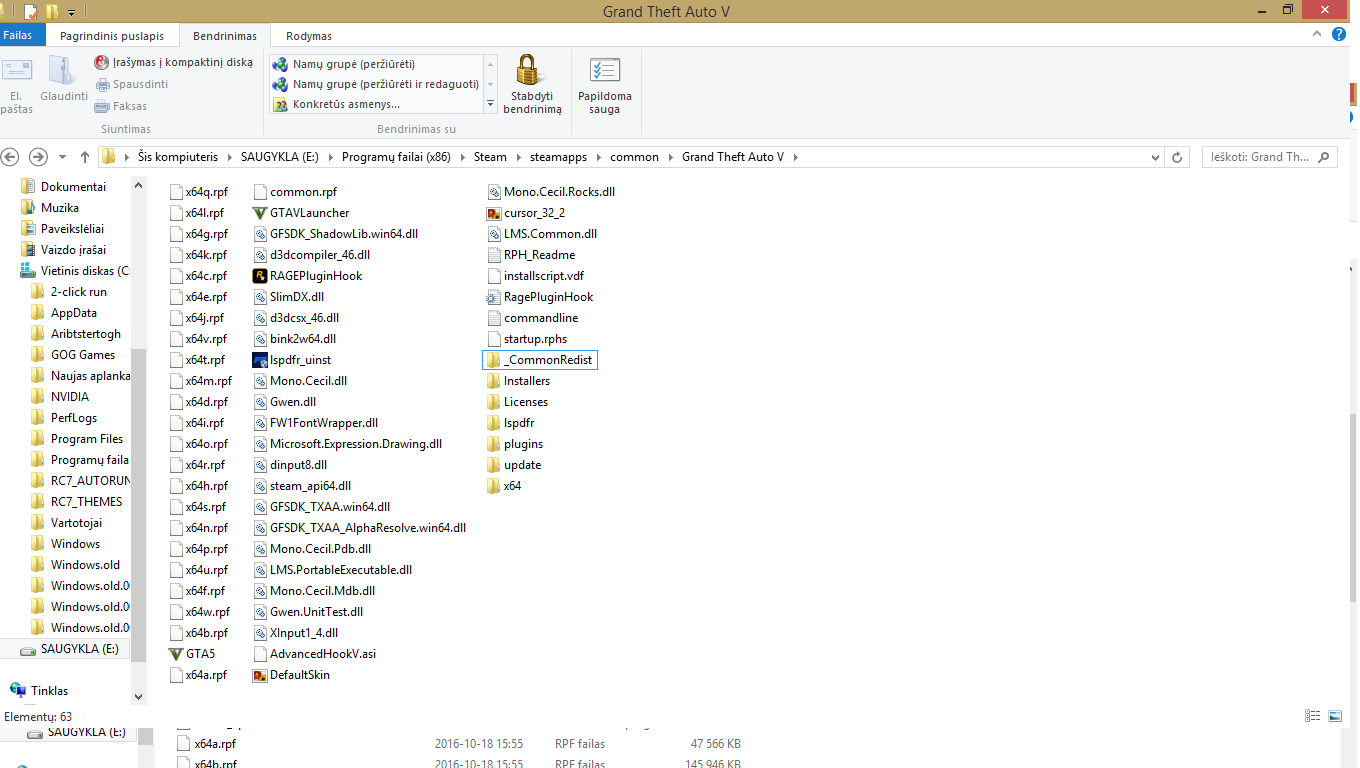1360x768 pixels.
Task: Launch the GTAVLauncher application file
Action: pyautogui.click(x=301, y=213)
